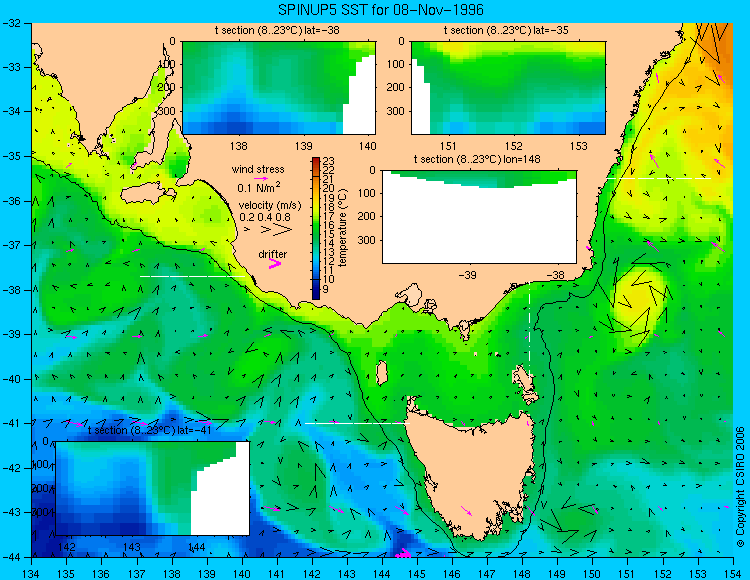Image resolution: width=750 pixels, height=580 pixels.
Task: Open the lat=-38 temperature section plot
Action: coord(279,88)
